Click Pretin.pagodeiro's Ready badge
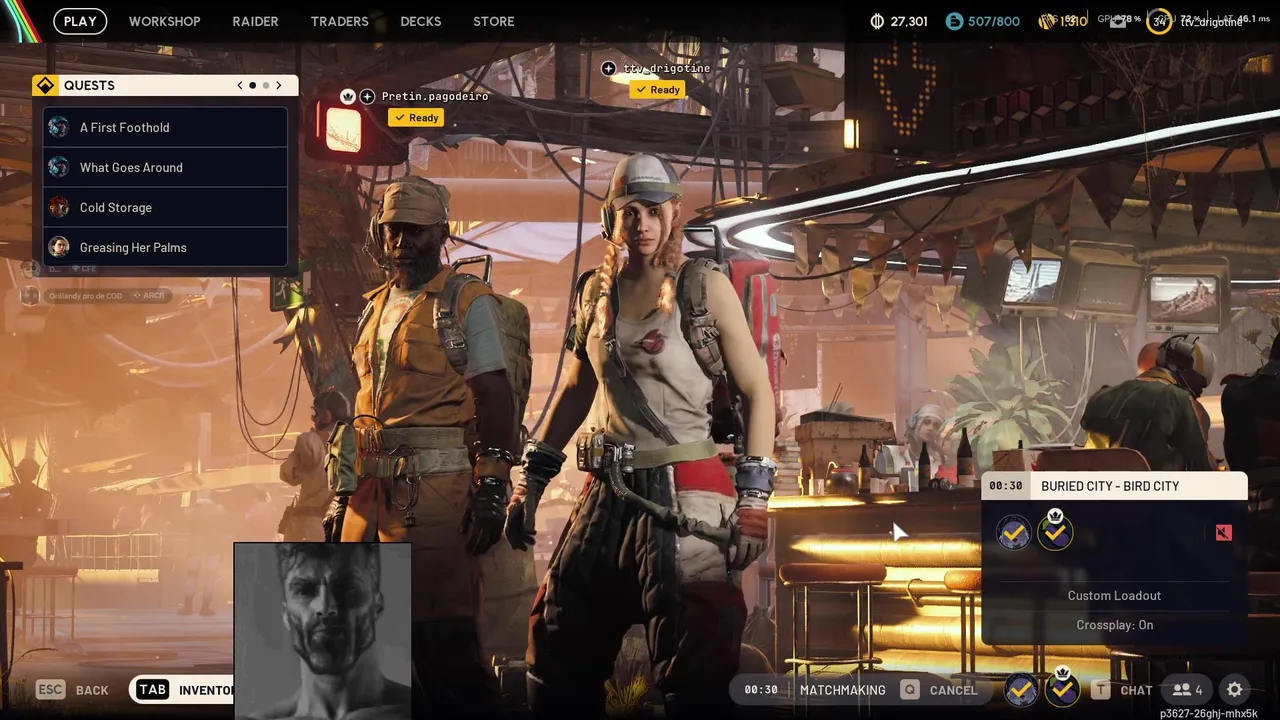Screen dimensions: 1280x720 (416, 118)
